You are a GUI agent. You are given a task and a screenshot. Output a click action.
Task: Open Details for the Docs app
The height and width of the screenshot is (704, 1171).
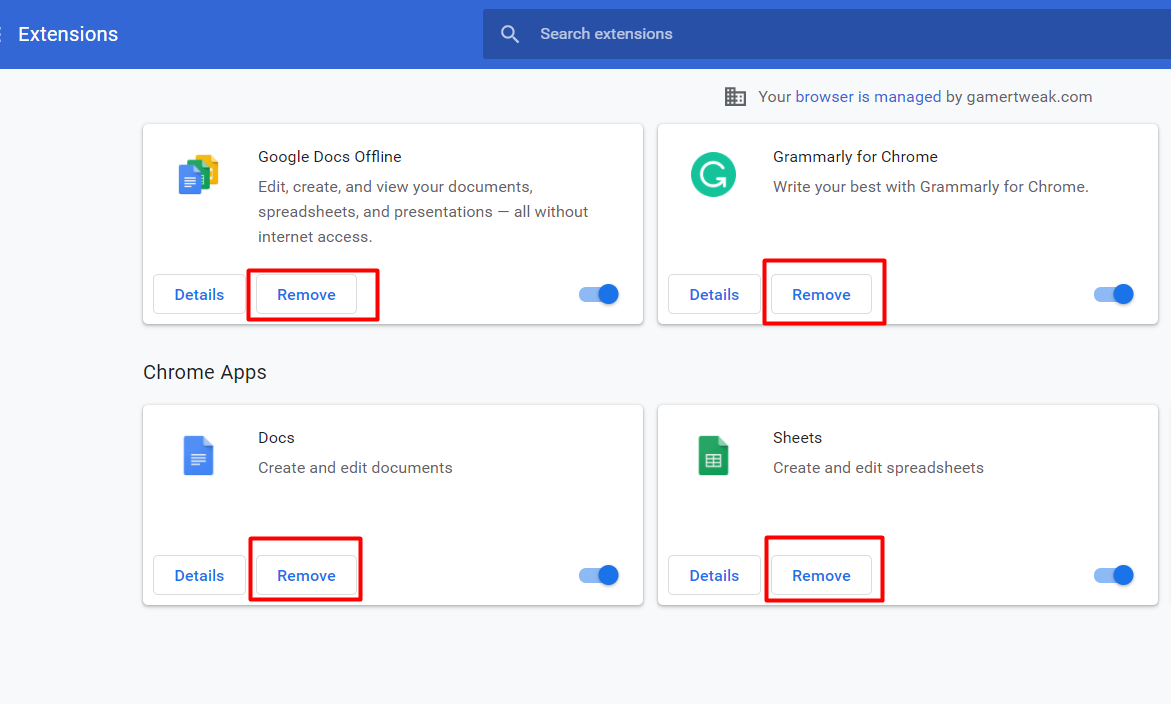[199, 575]
